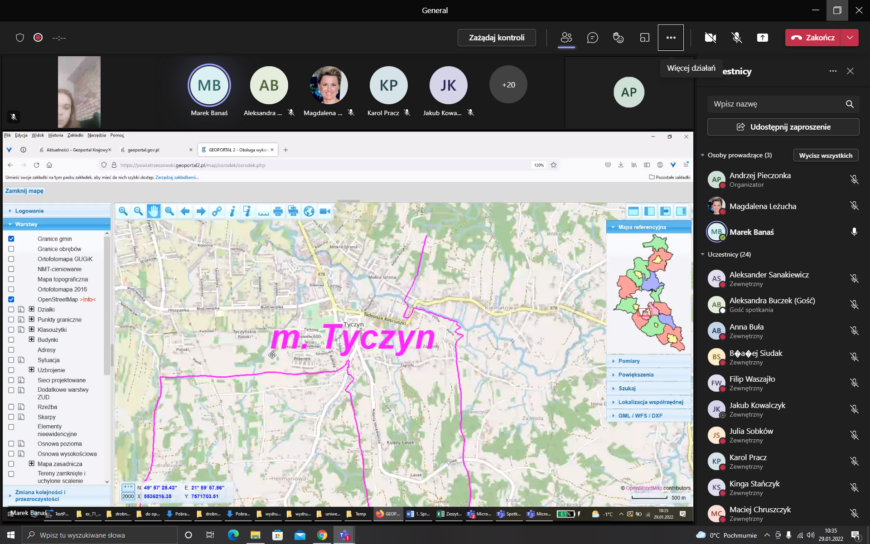Enable the NMT-cieniowanie layer
Viewport: 870px width, 544px height.
[11, 269]
